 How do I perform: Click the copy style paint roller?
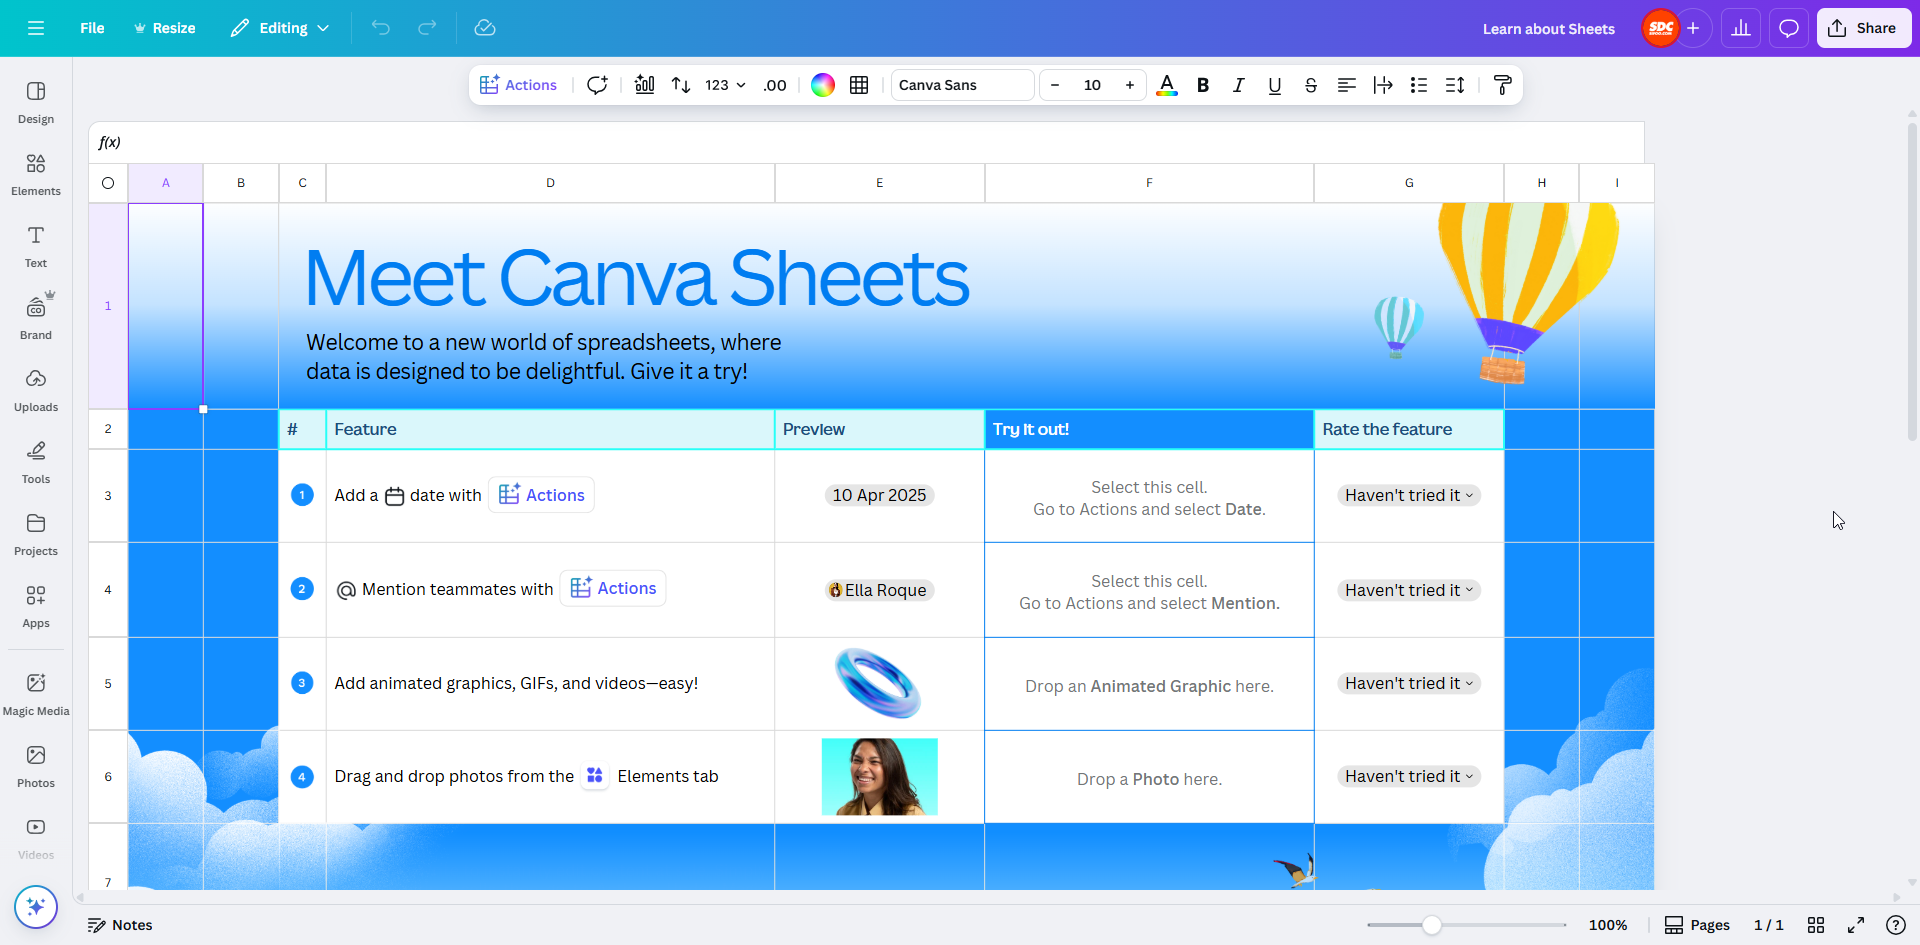coord(1502,85)
